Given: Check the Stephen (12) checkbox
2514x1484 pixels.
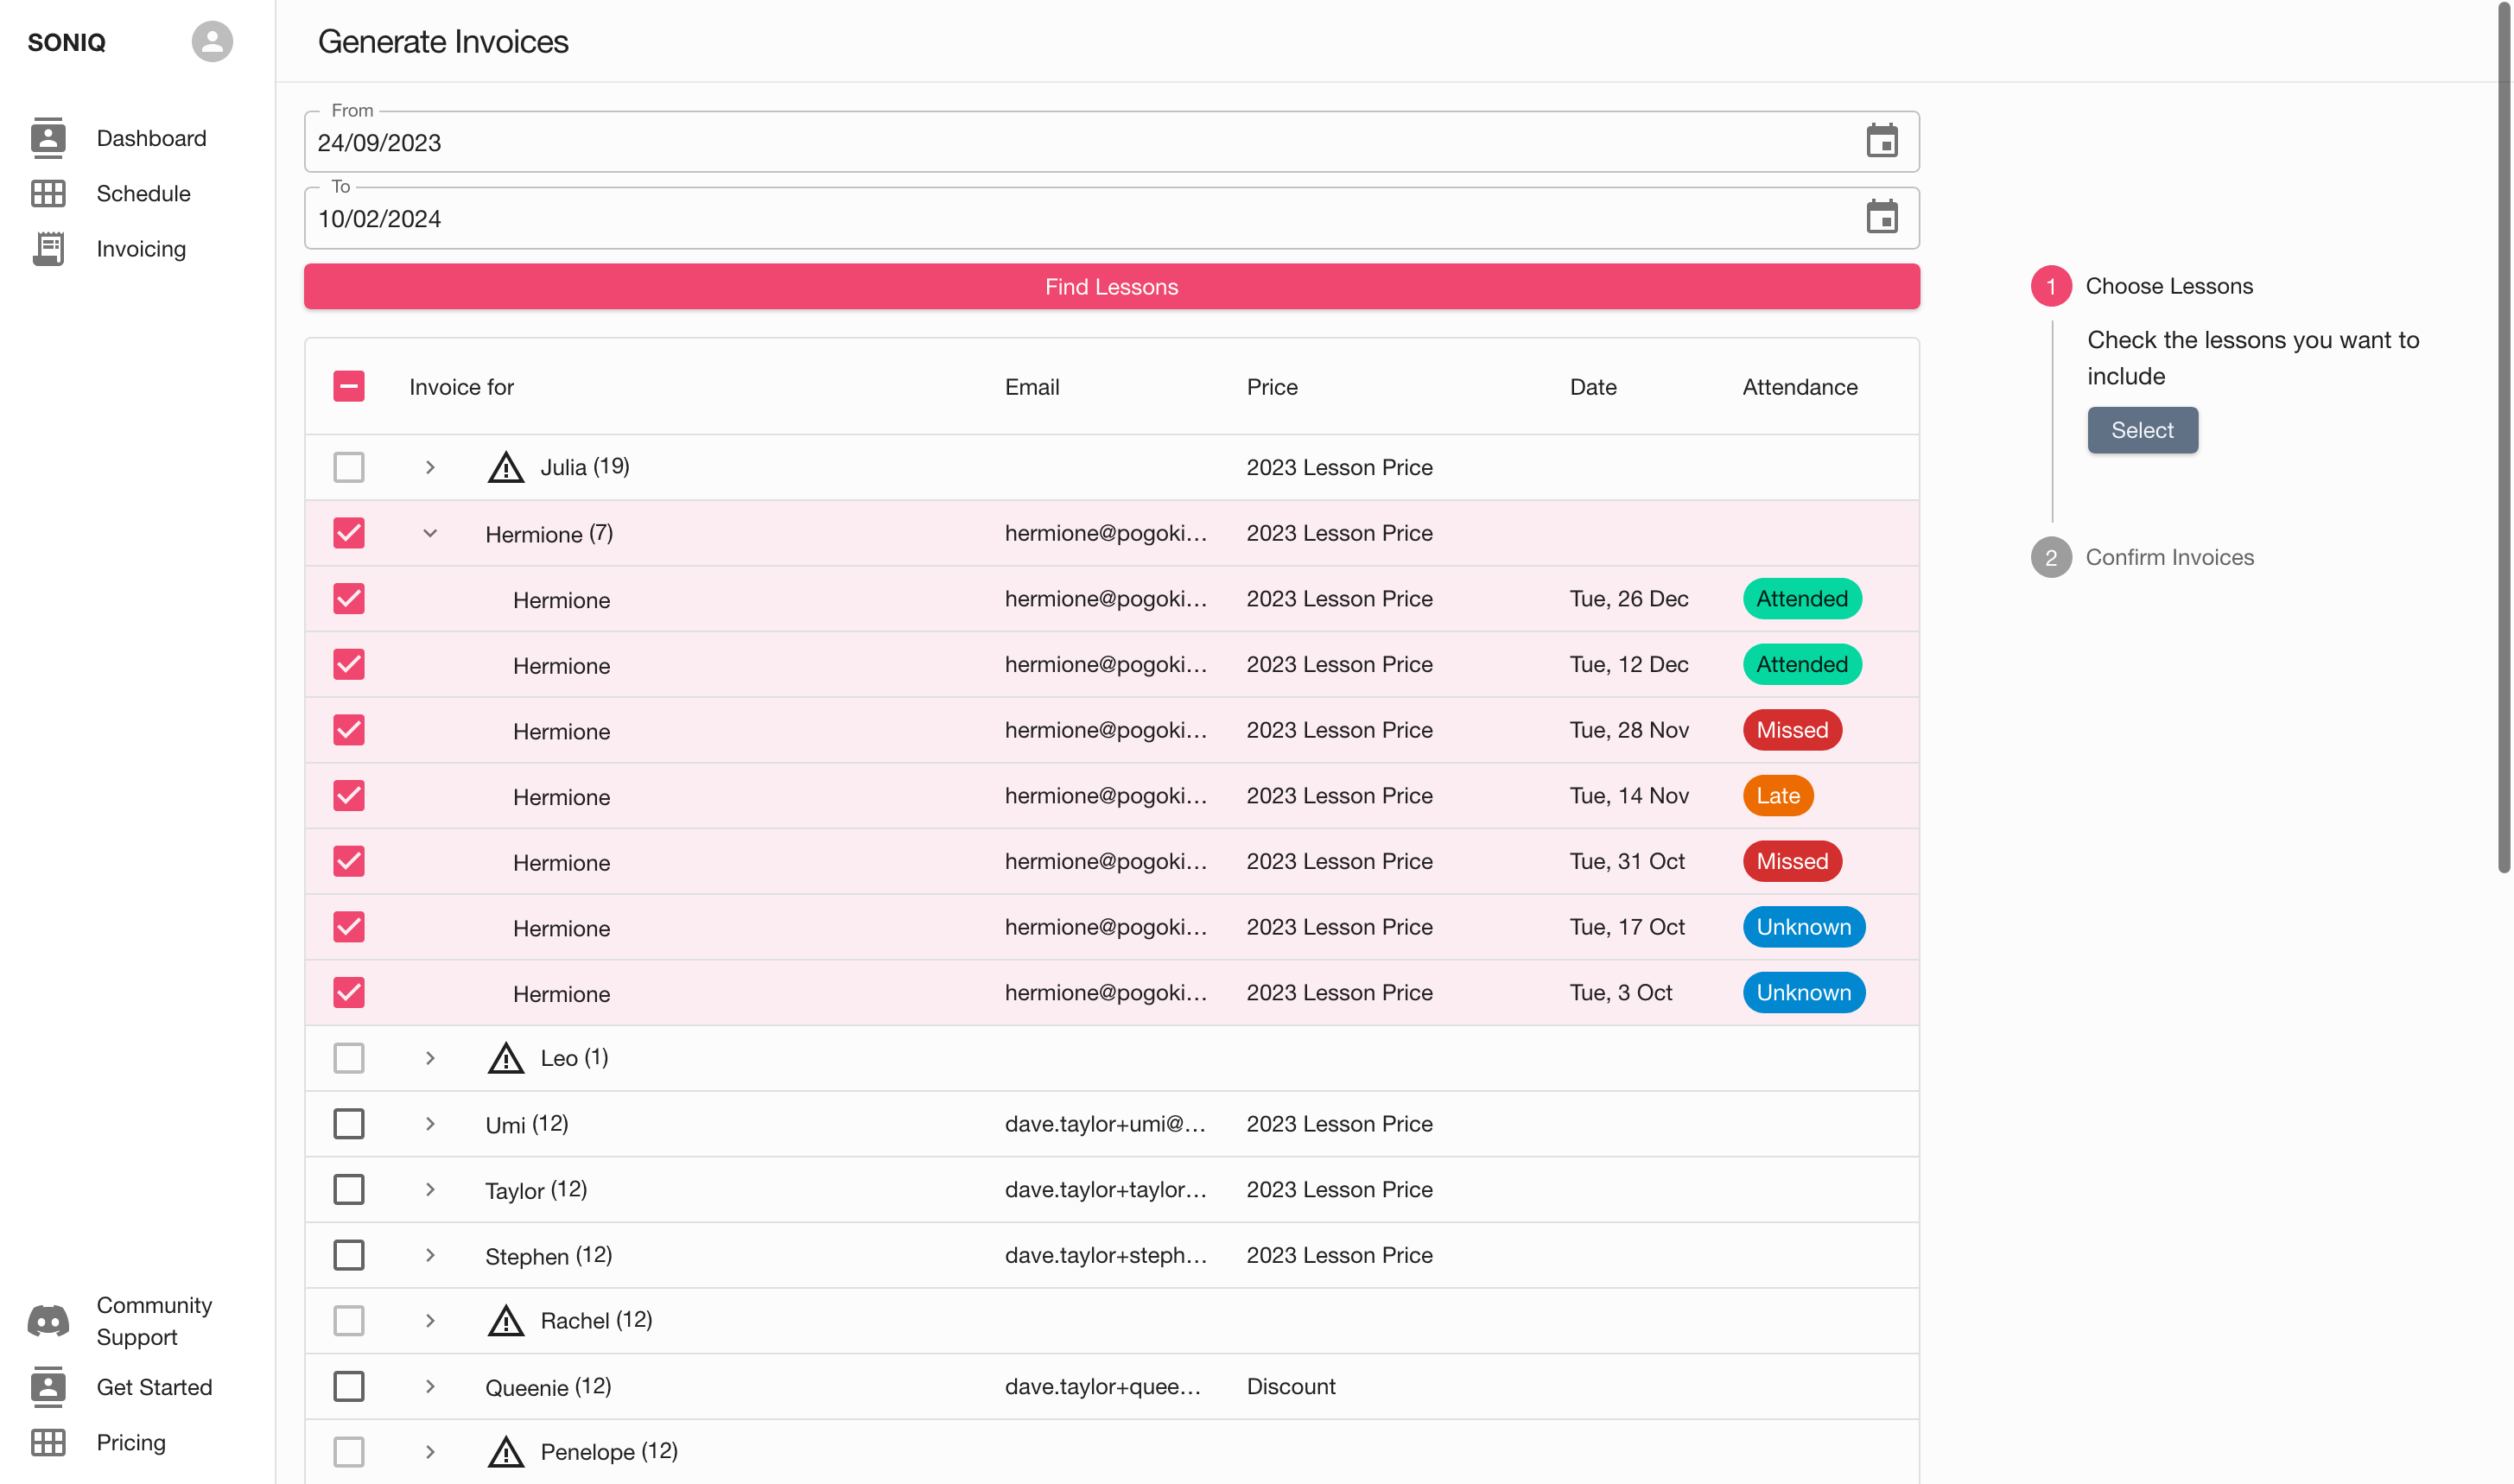Looking at the screenshot, I should tap(348, 1255).
